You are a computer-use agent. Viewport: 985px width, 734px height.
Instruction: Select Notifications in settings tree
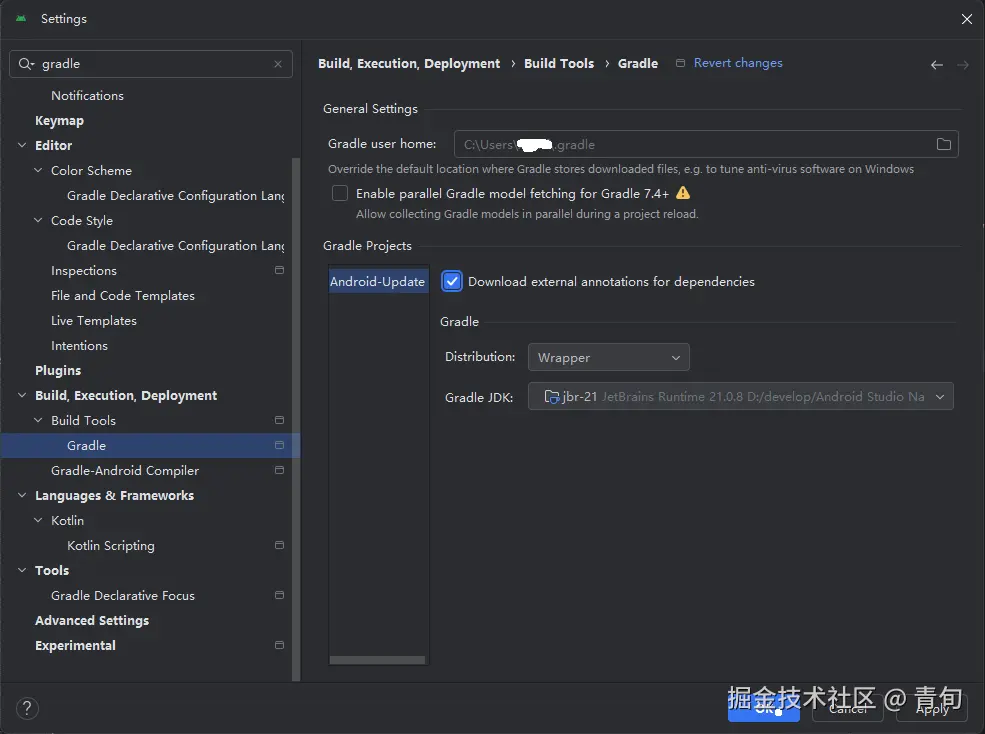(87, 96)
